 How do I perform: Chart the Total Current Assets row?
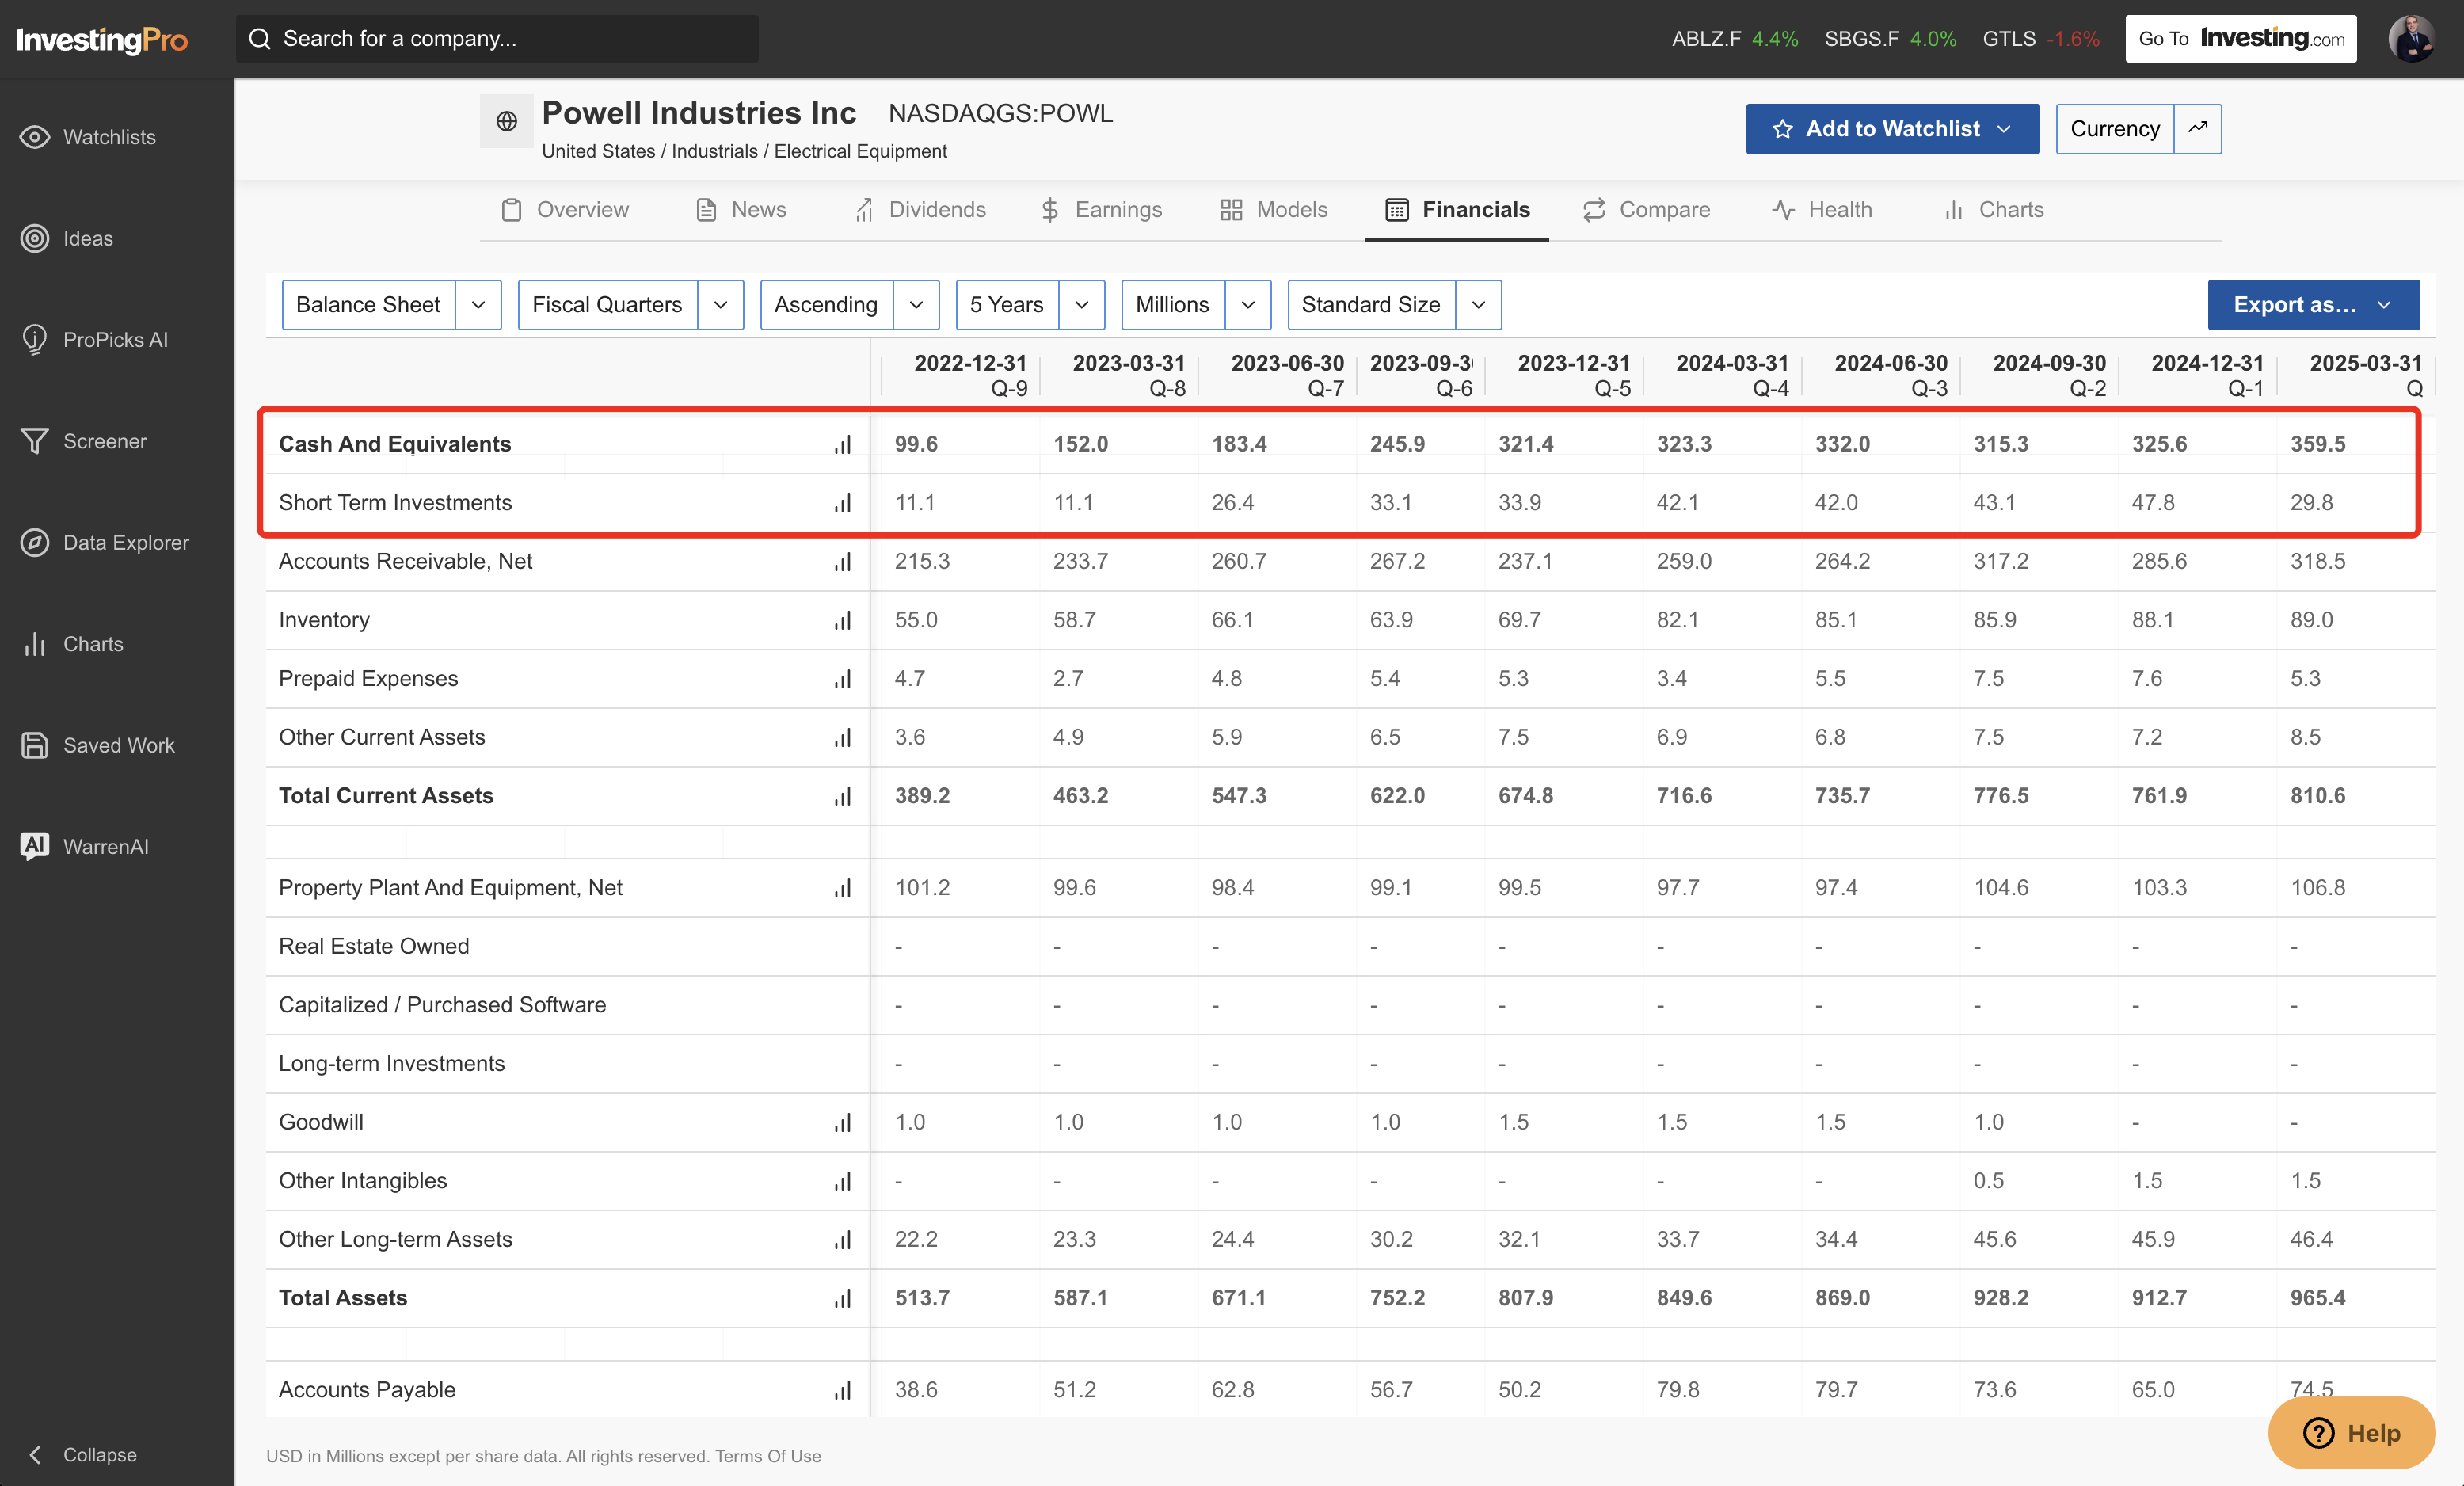(x=843, y=796)
